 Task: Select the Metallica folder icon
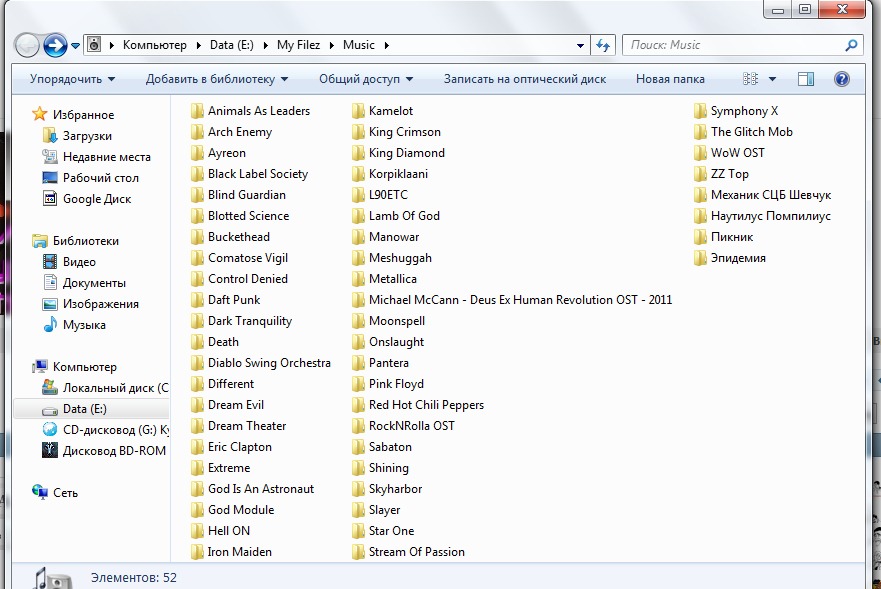click(x=358, y=279)
